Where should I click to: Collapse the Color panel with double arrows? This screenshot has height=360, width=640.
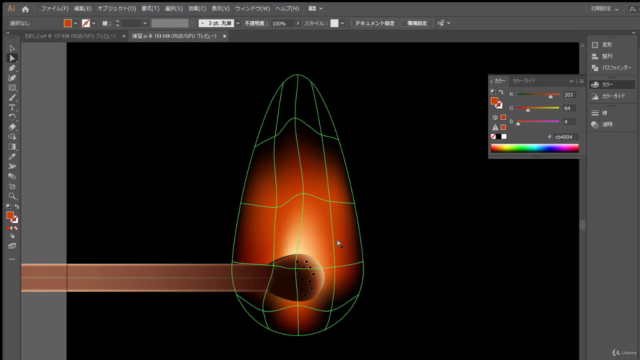571,81
